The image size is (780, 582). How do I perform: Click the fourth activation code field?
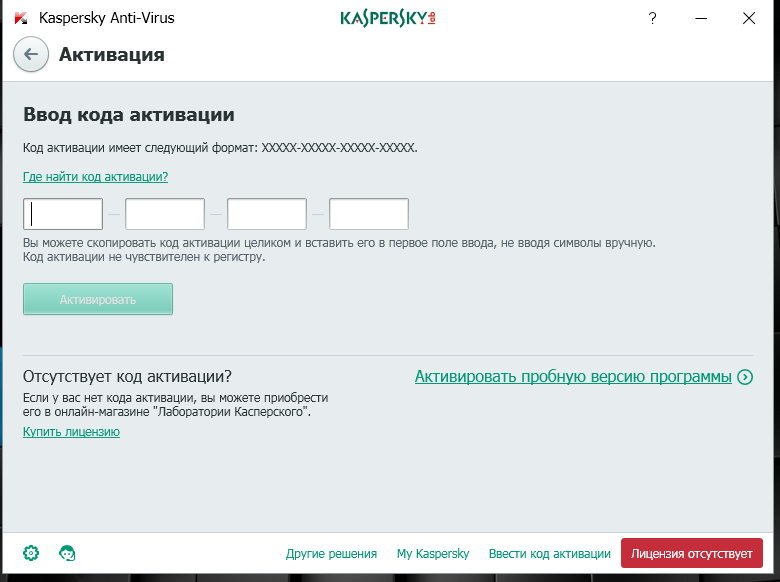369,214
